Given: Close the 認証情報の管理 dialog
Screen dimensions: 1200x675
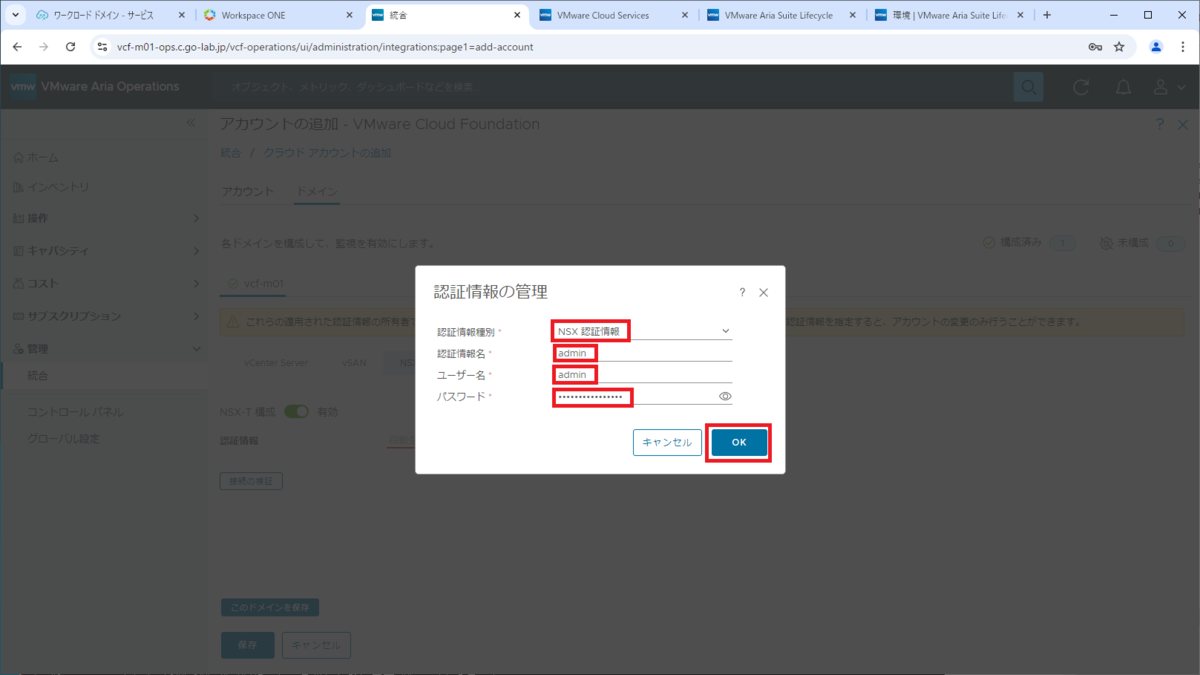Looking at the screenshot, I should pyautogui.click(x=764, y=292).
